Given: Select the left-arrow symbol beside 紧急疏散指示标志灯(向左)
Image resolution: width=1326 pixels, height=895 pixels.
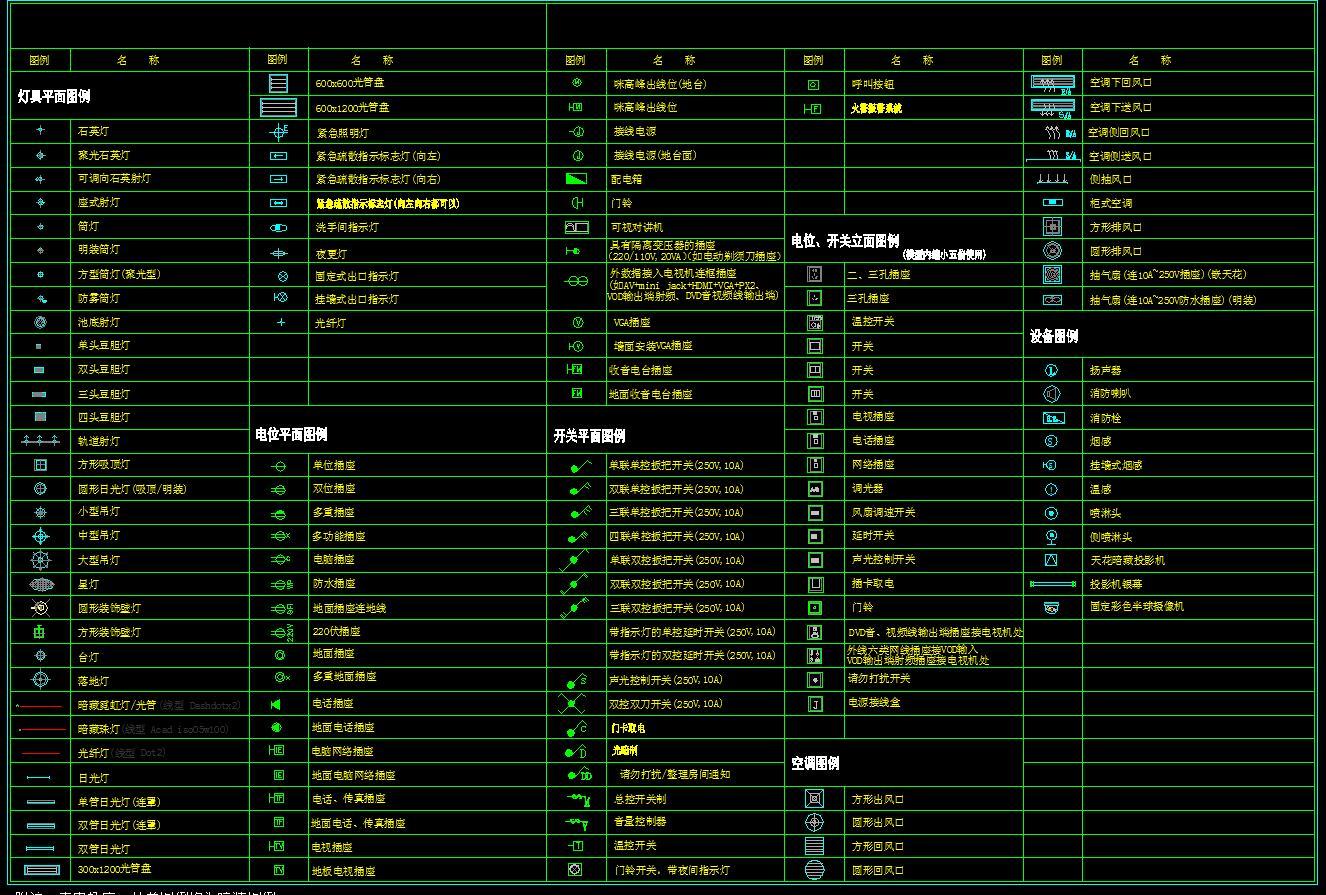Looking at the screenshot, I should (x=279, y=156).
